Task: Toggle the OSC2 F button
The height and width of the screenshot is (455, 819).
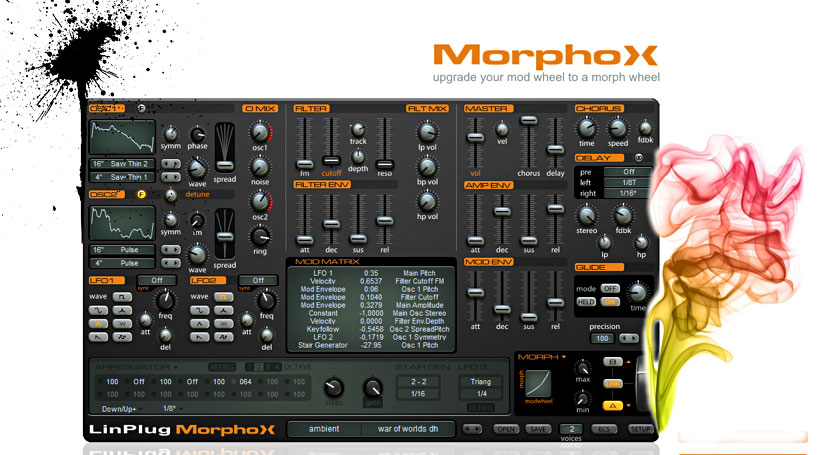Action: [141, 194]
